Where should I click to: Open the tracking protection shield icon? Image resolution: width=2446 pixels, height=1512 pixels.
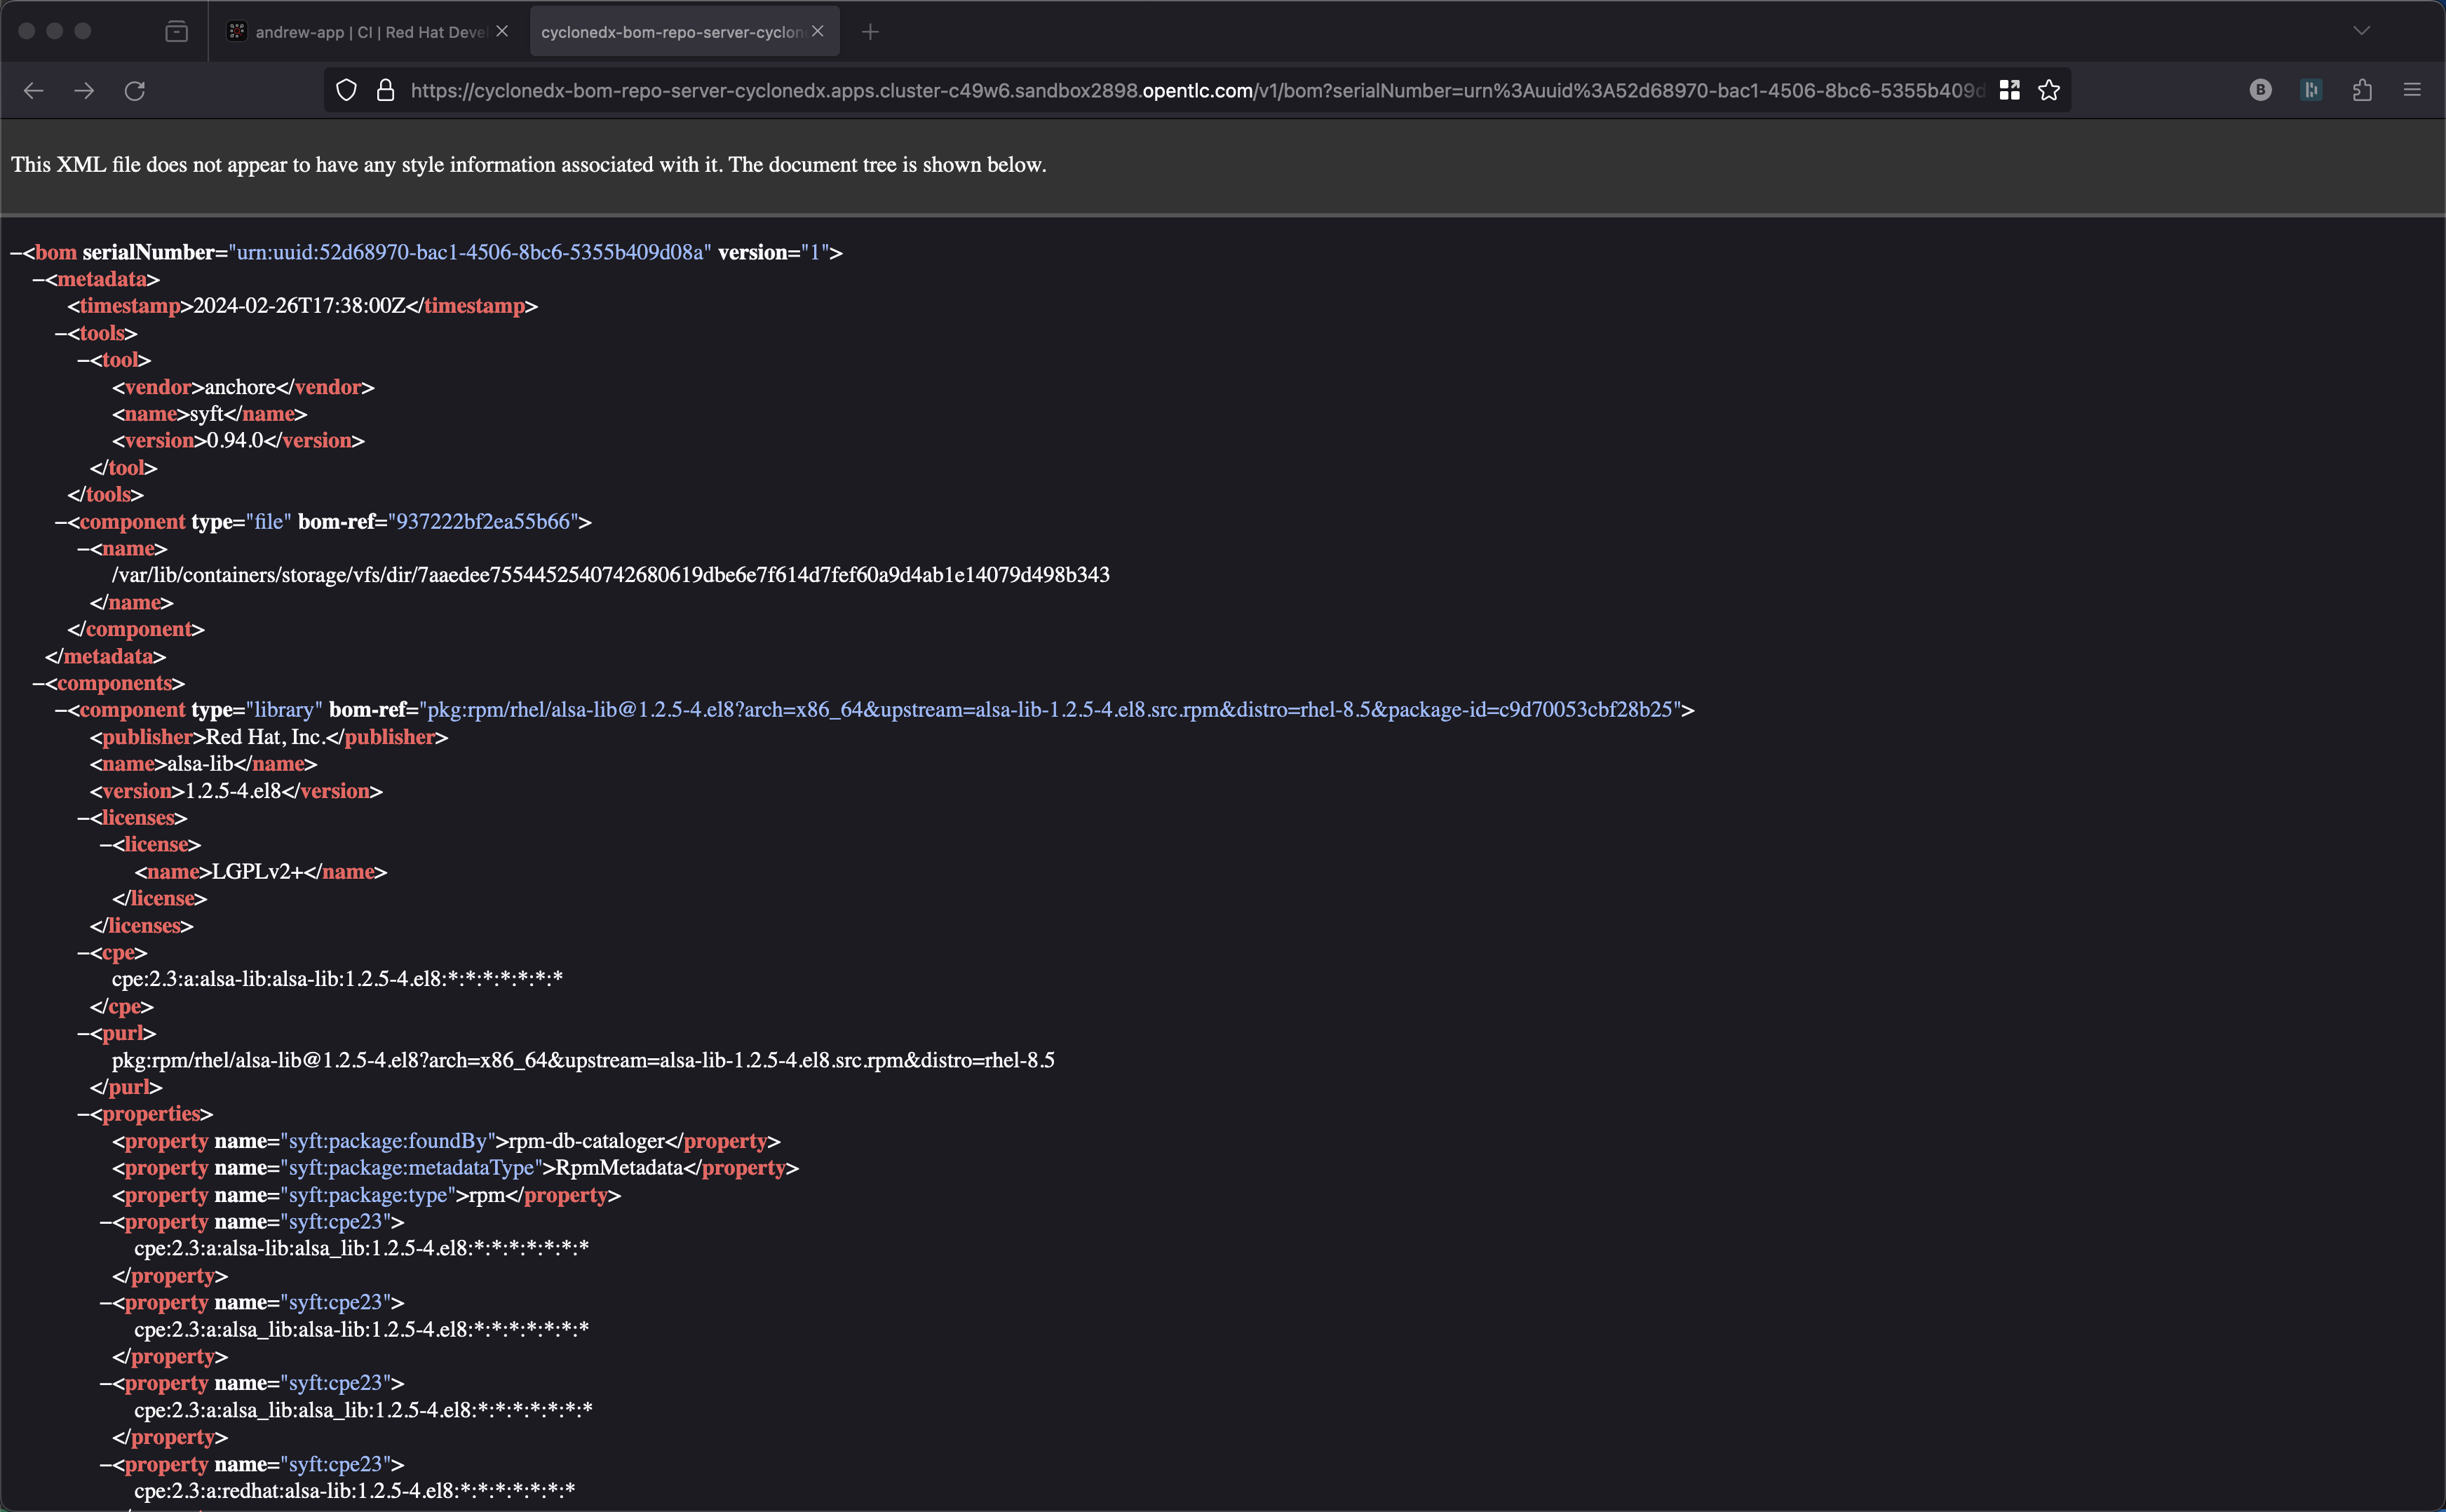[x=346, y=91]
